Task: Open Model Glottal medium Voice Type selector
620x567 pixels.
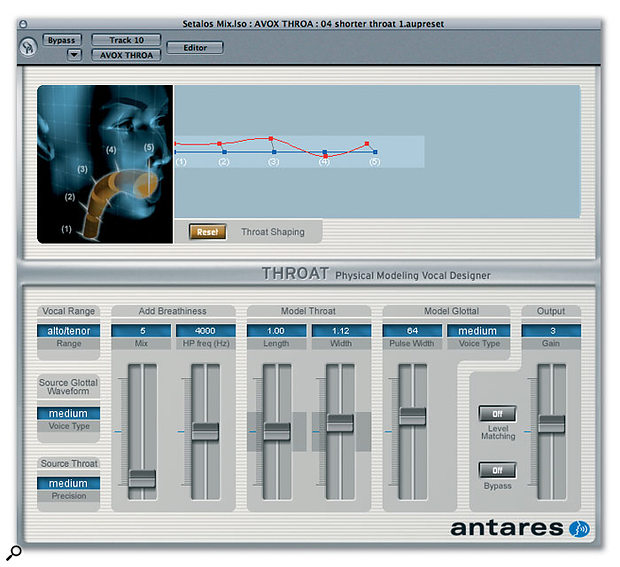Action: [x=478, y=331]
